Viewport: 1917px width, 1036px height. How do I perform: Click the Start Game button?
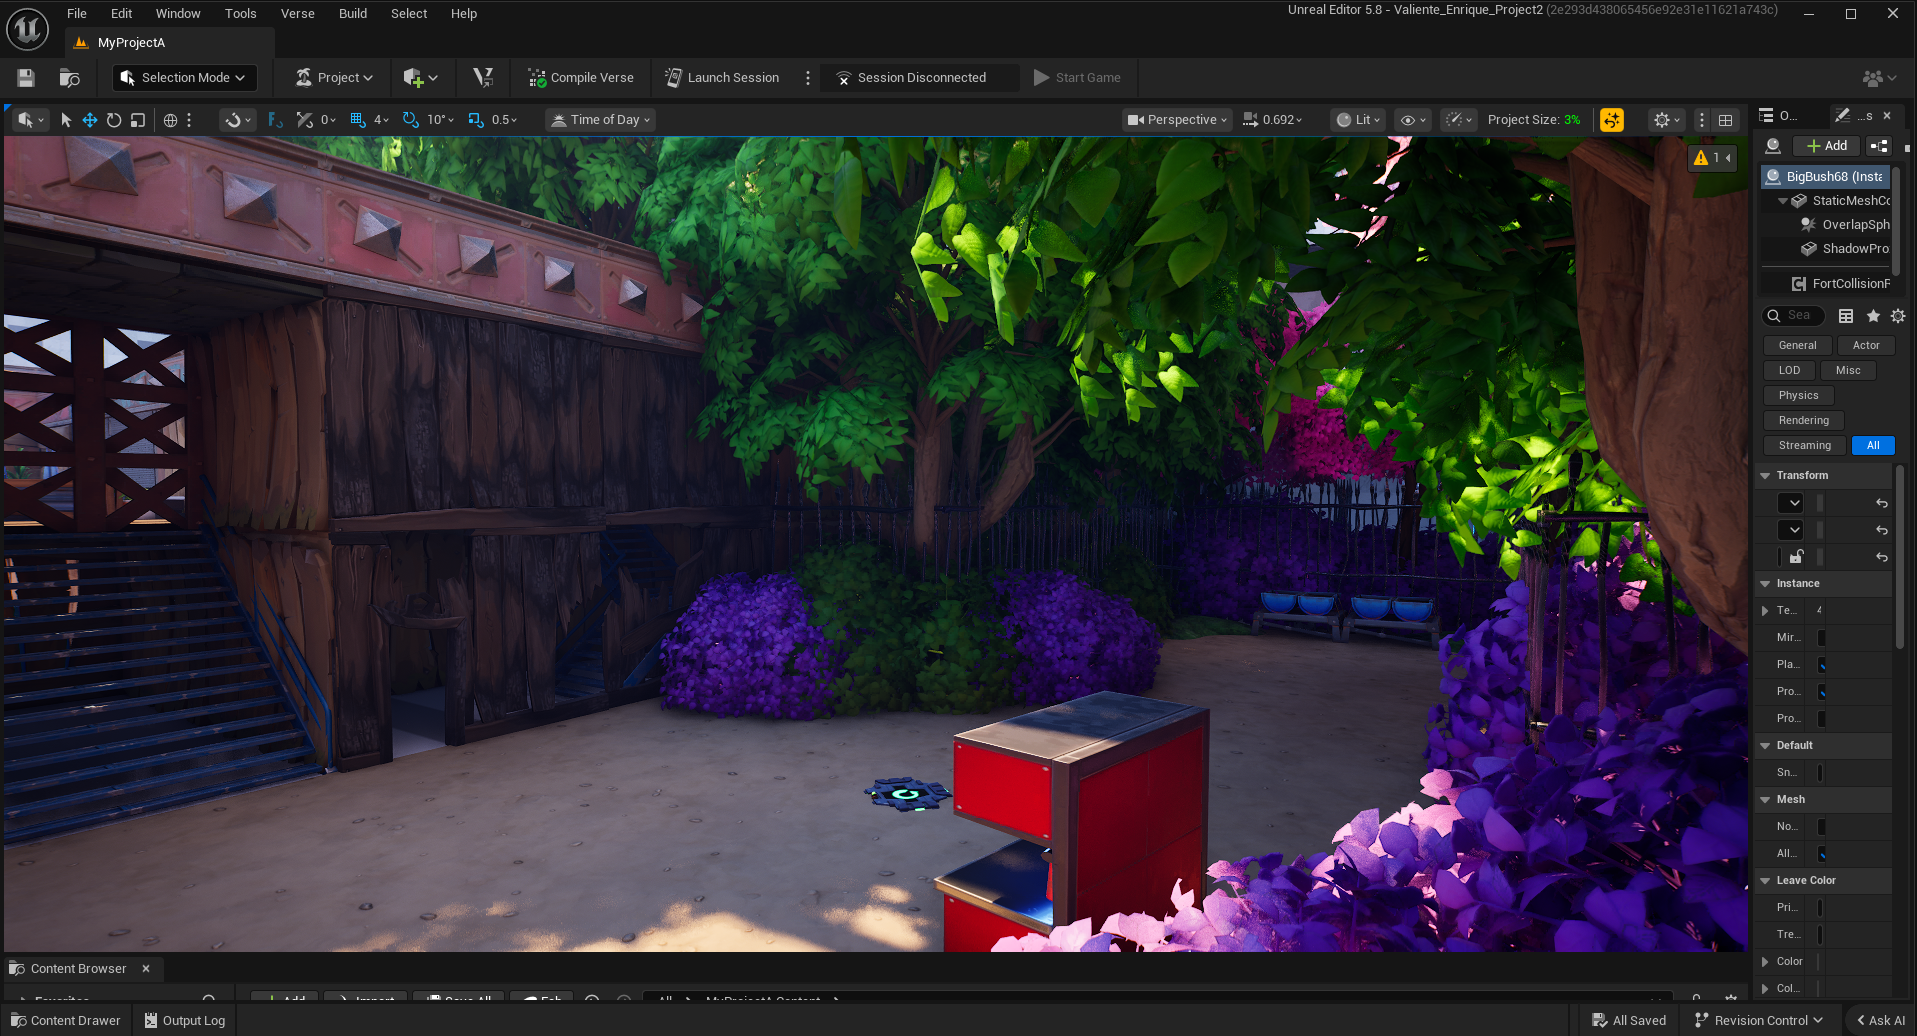pyautogui.click(x=1077, y=78)
